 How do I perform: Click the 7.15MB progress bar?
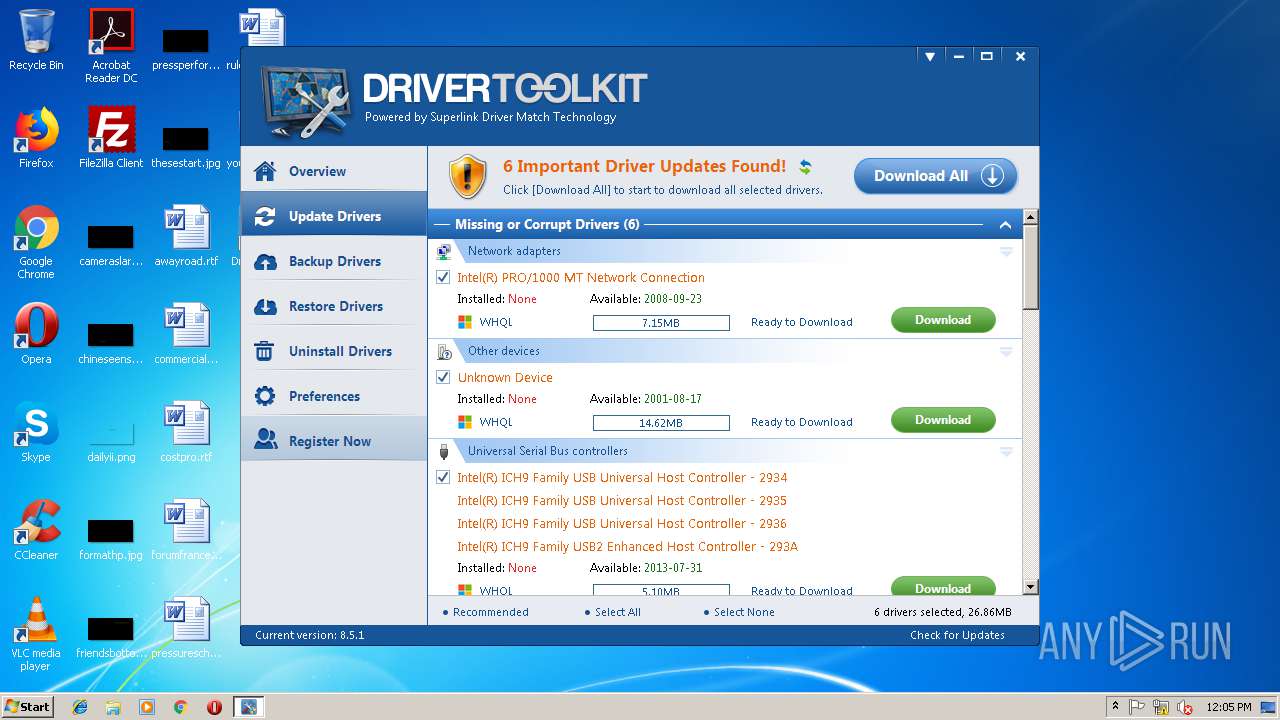click(661, 323)
